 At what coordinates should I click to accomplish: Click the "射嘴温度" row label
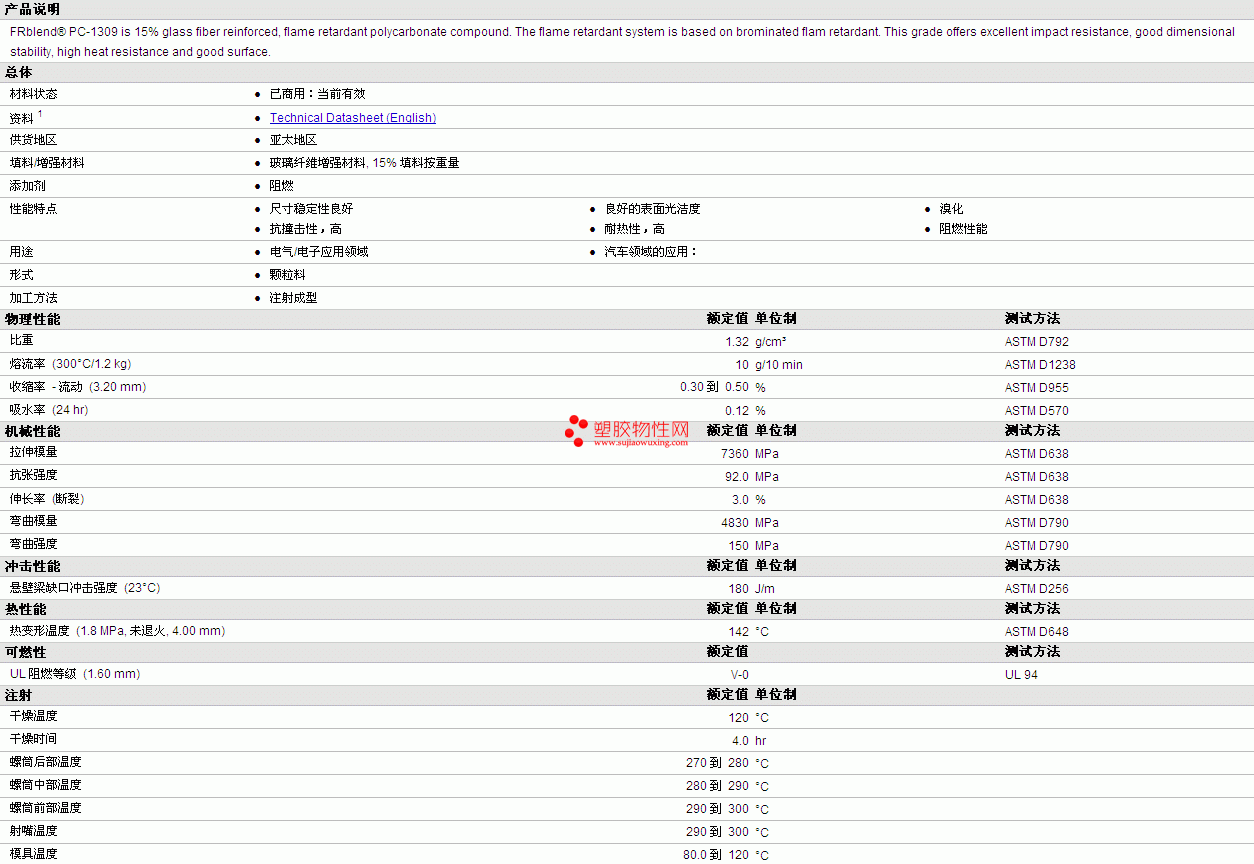(34, 831)
